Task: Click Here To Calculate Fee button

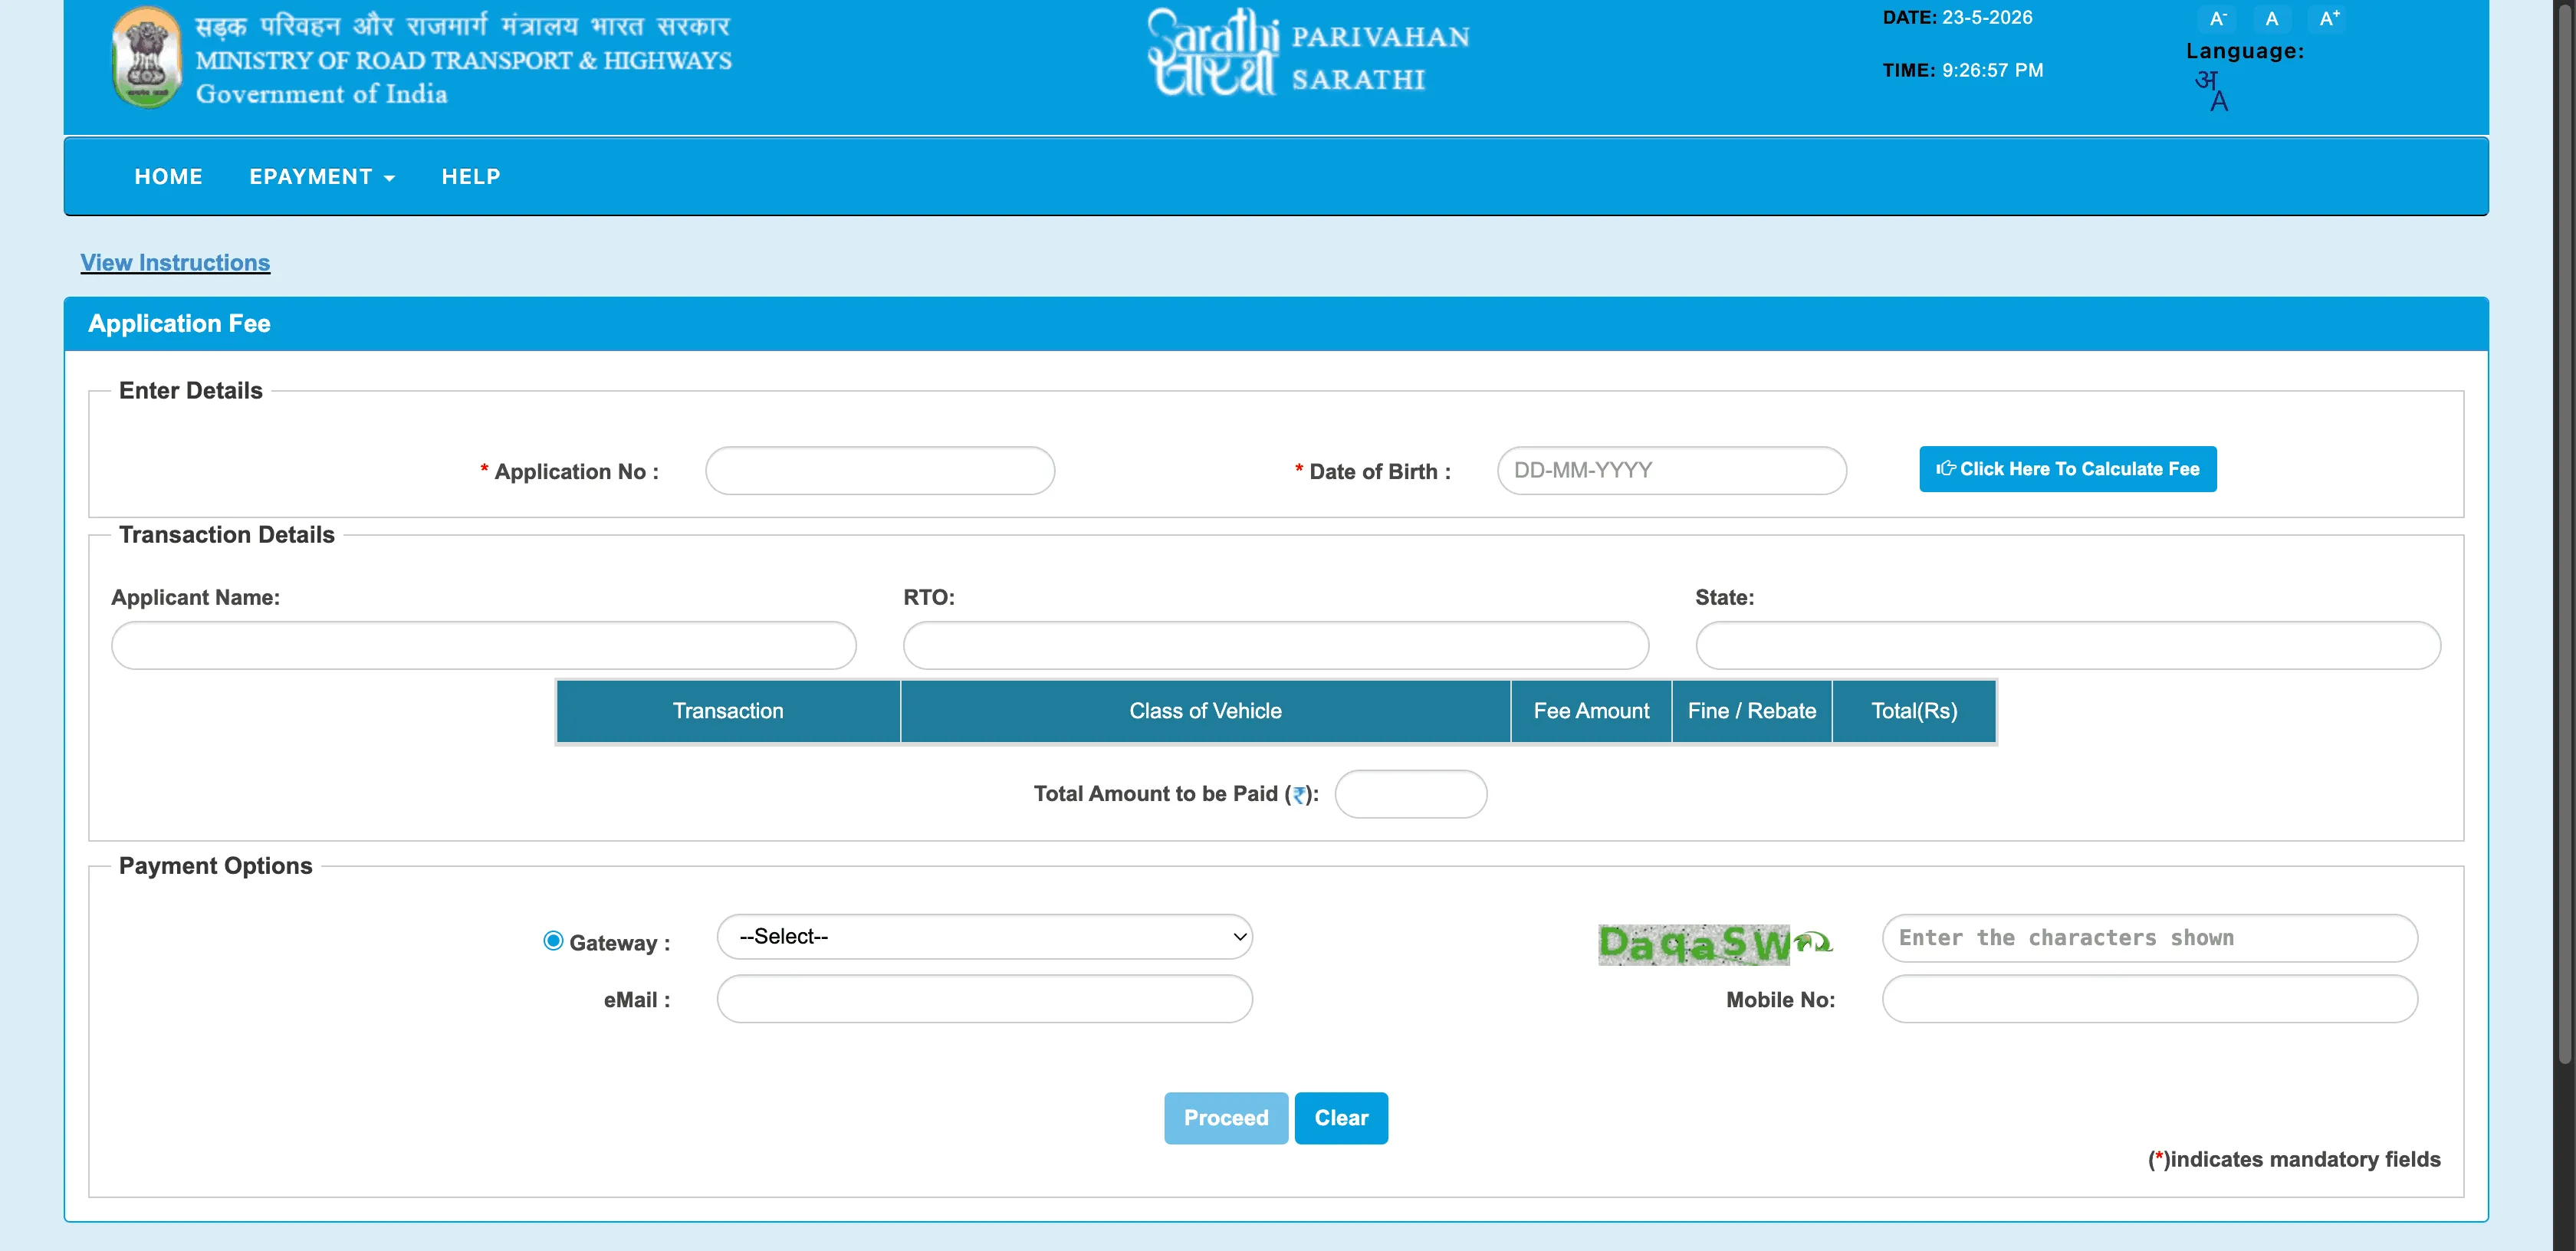Action: pos(2068,469)
